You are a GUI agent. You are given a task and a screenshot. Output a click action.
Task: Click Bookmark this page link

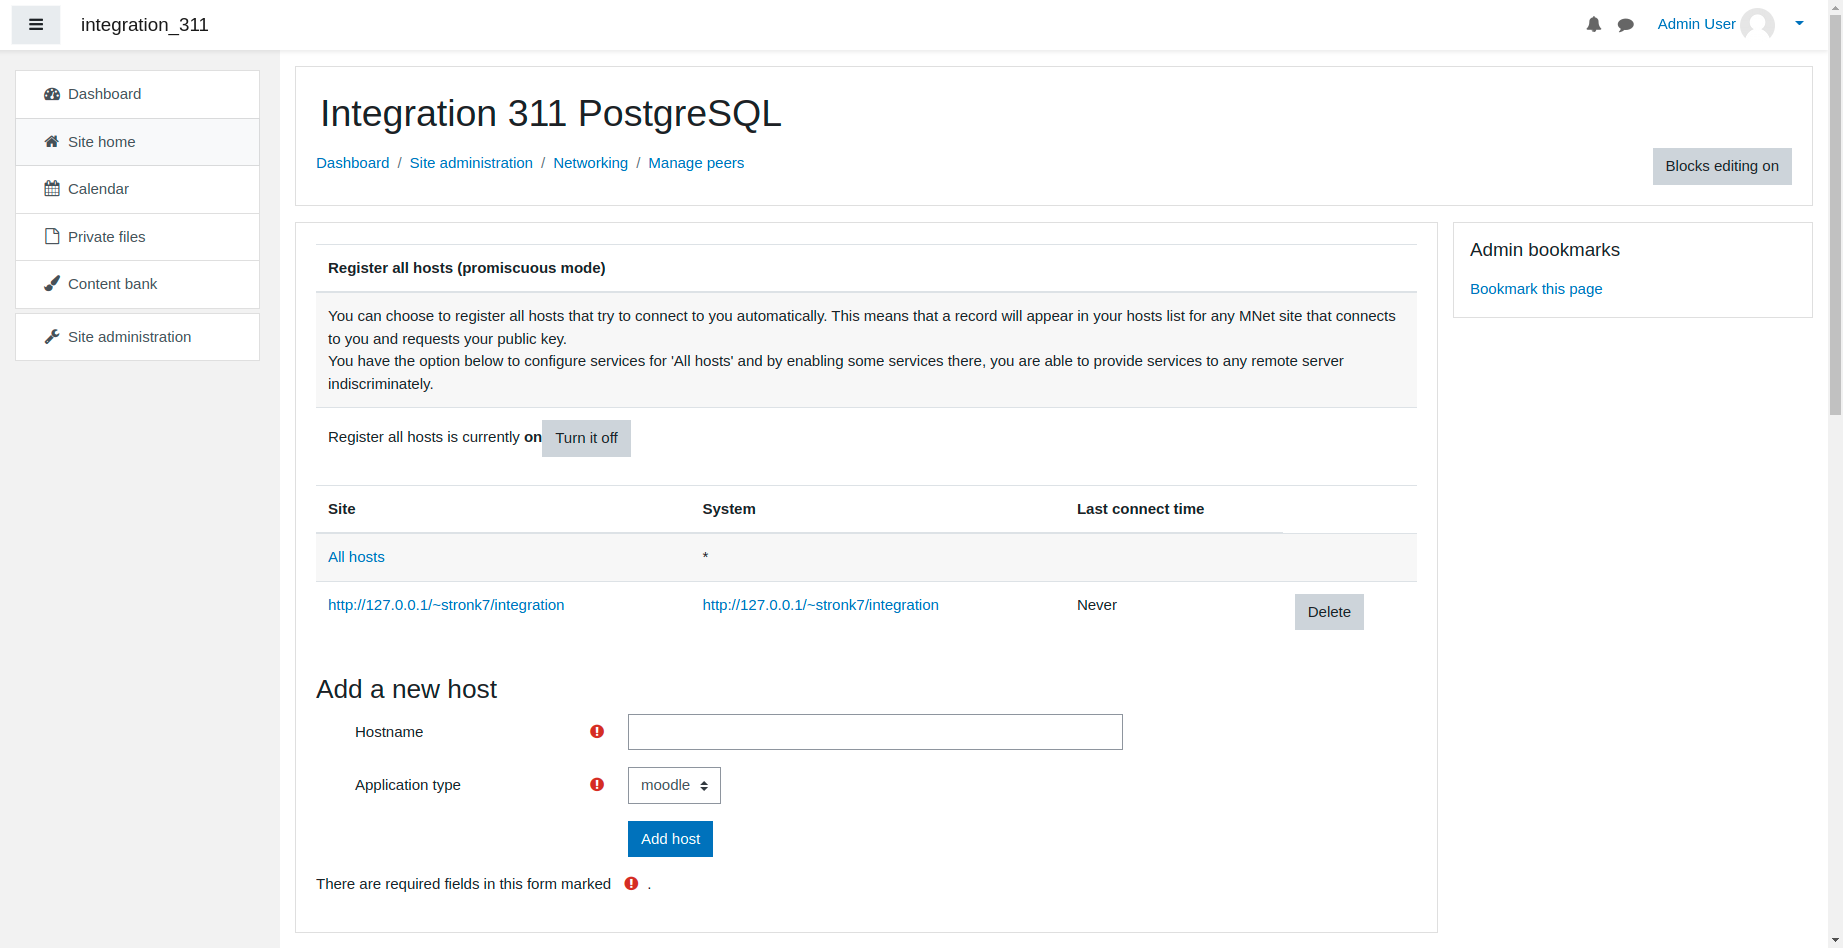(1536, 289)
